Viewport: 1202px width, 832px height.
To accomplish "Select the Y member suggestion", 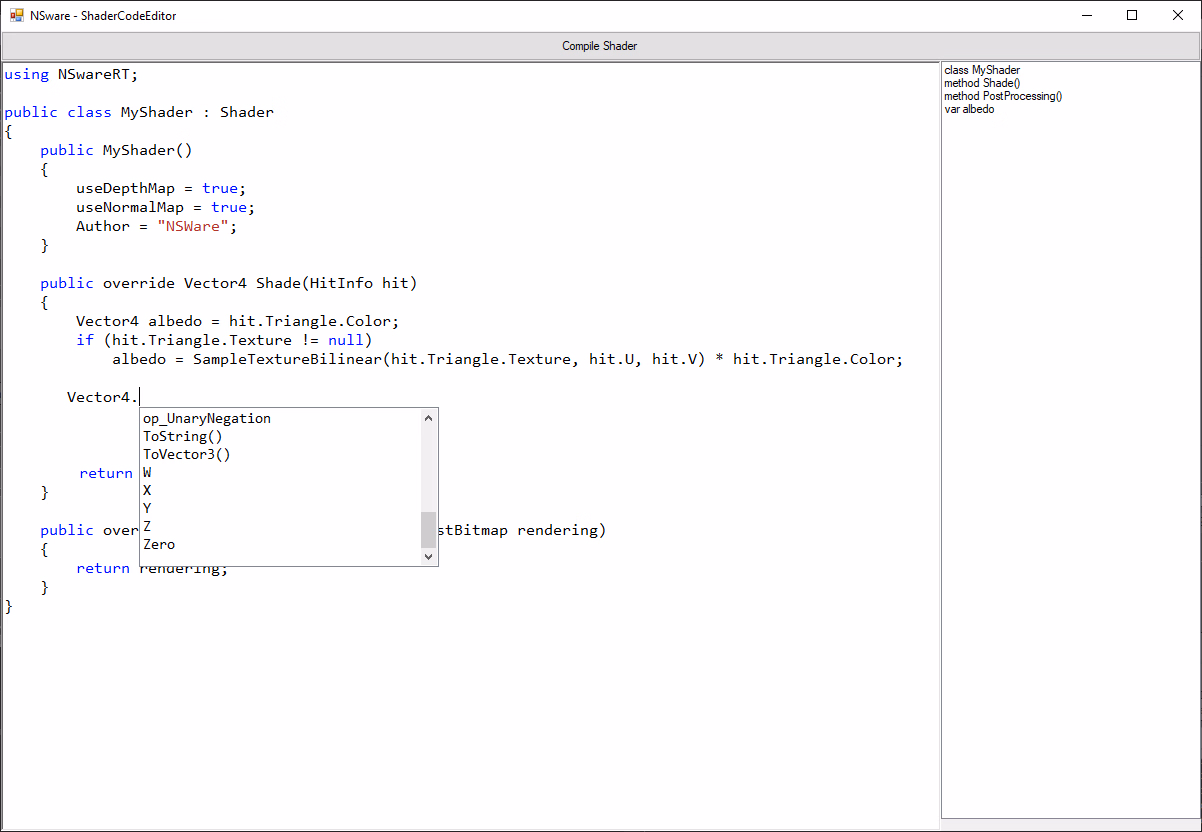I will 148,508.
